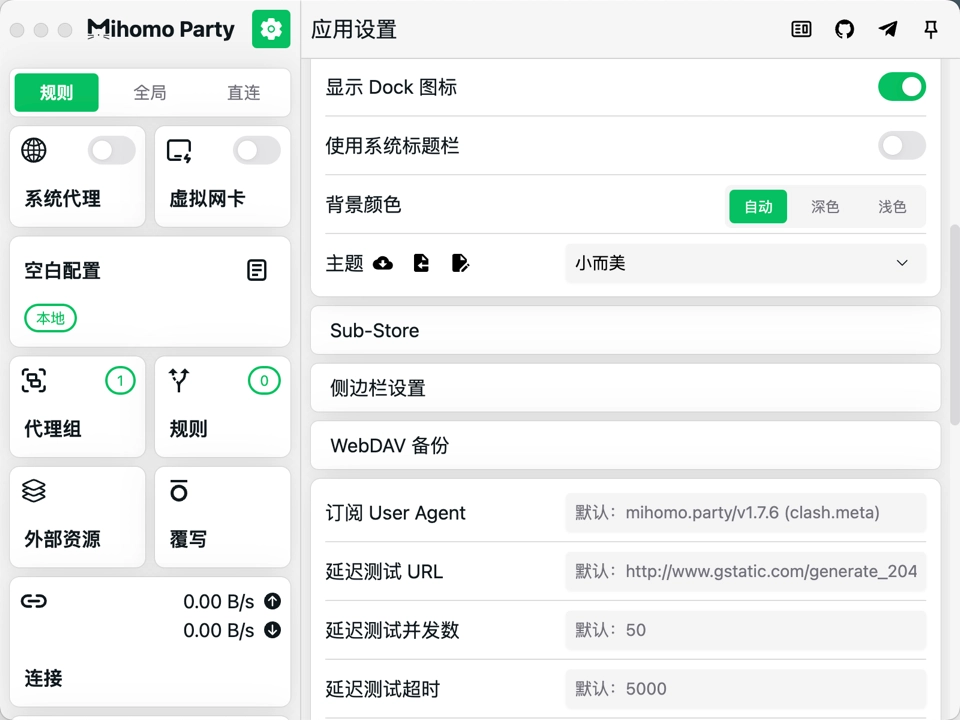The image size is (960, 720).
Task: Click the green settings gear icon
Action: [x=271, y=29]
